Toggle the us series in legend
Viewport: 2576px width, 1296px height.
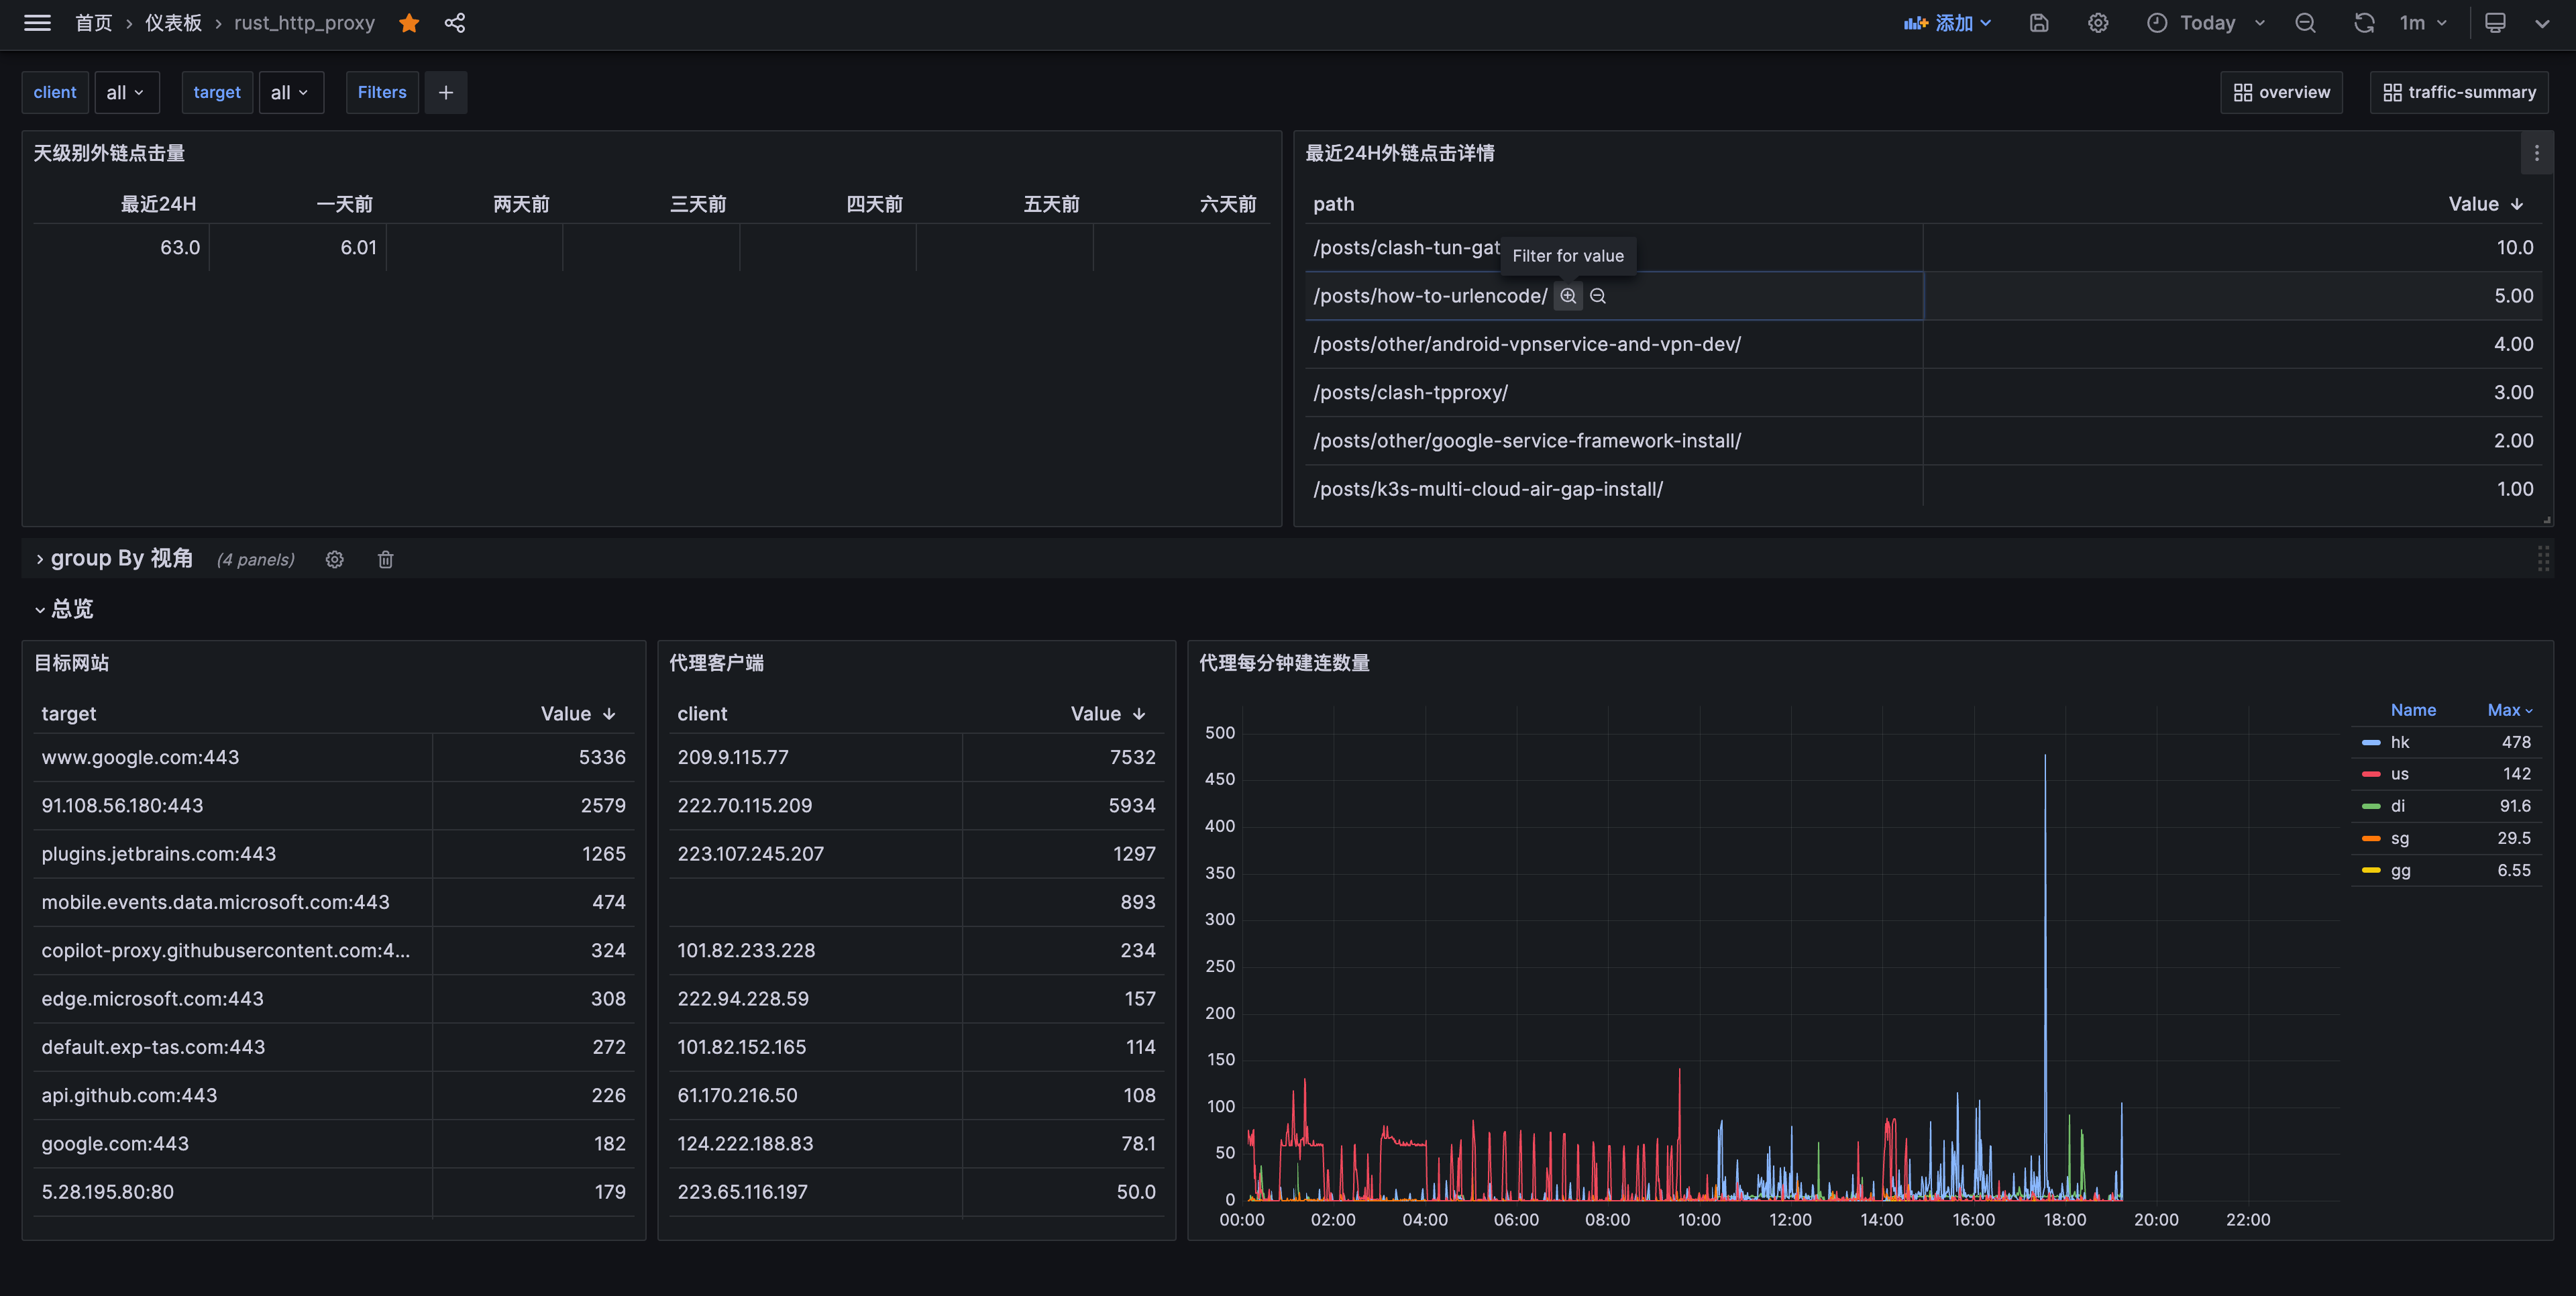[2399, 774]
